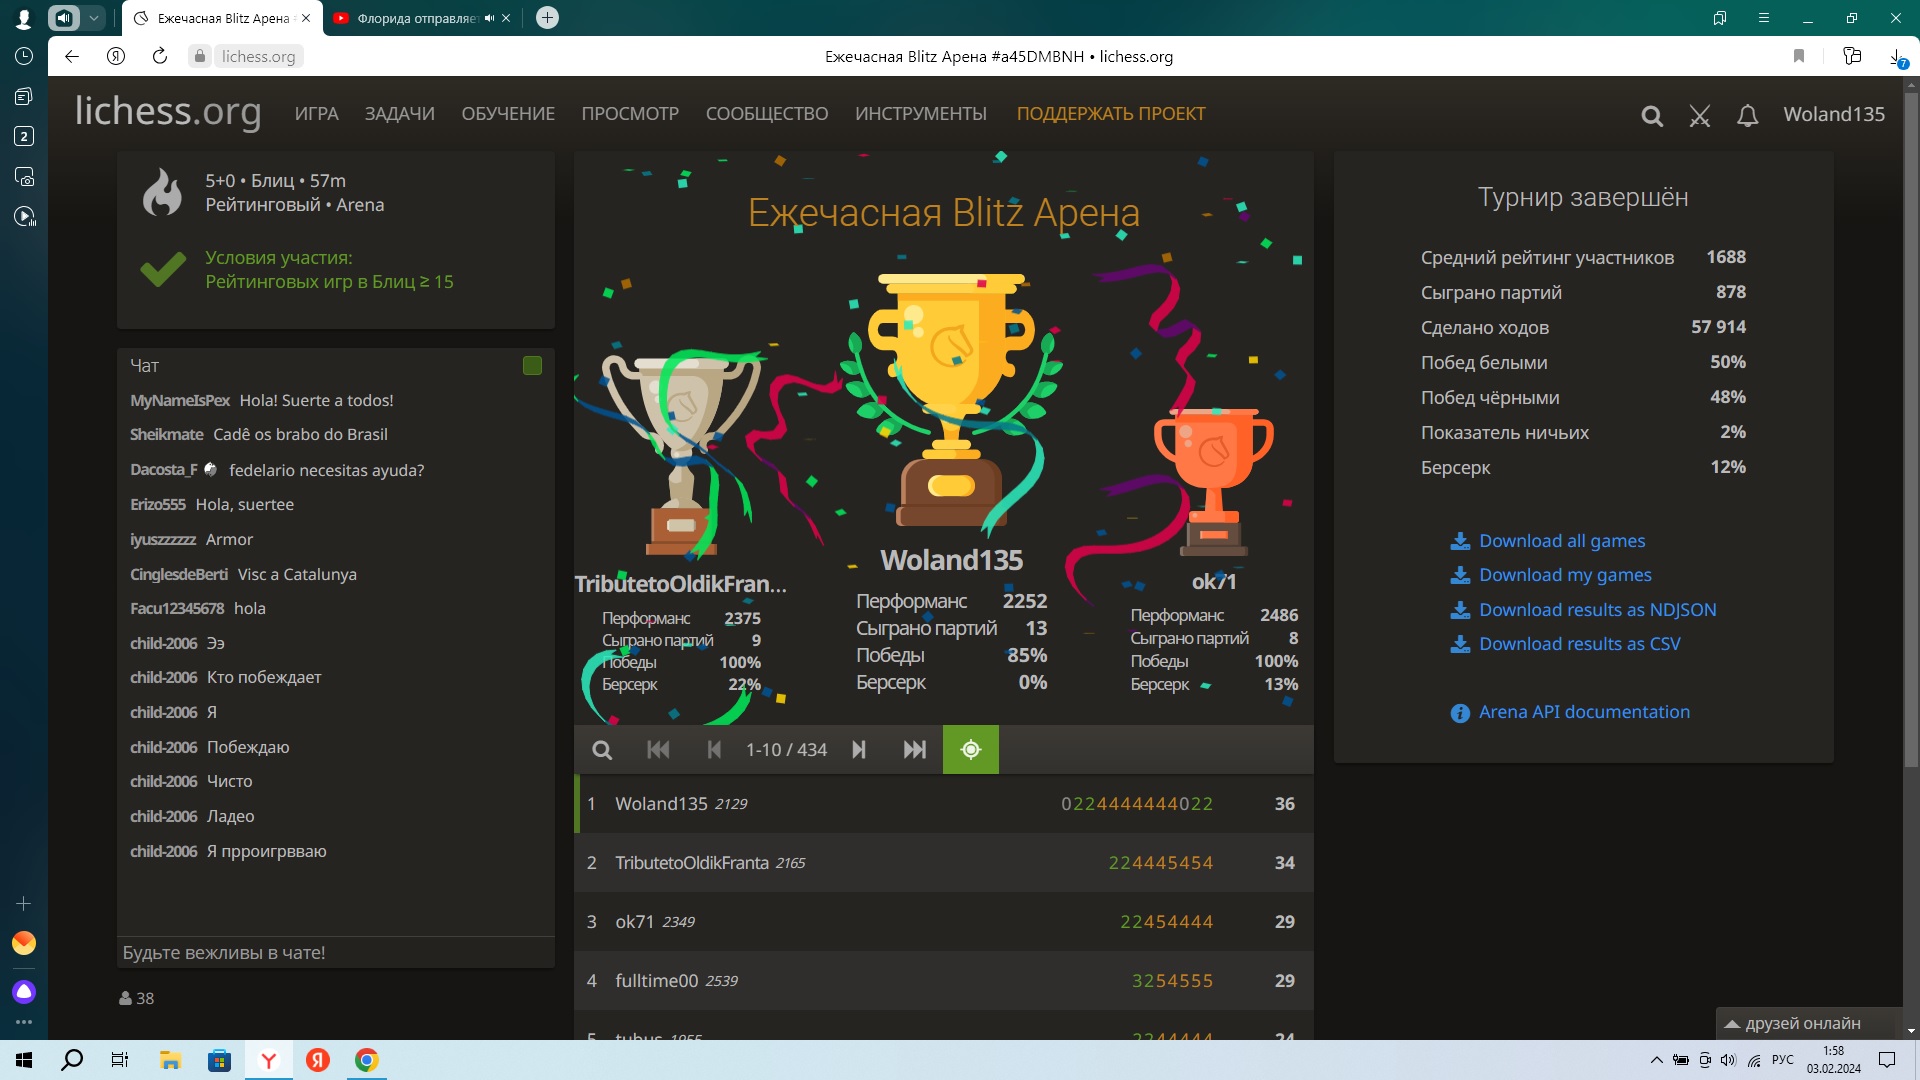Open the notifications bell icon

(x=1747, y=116)
